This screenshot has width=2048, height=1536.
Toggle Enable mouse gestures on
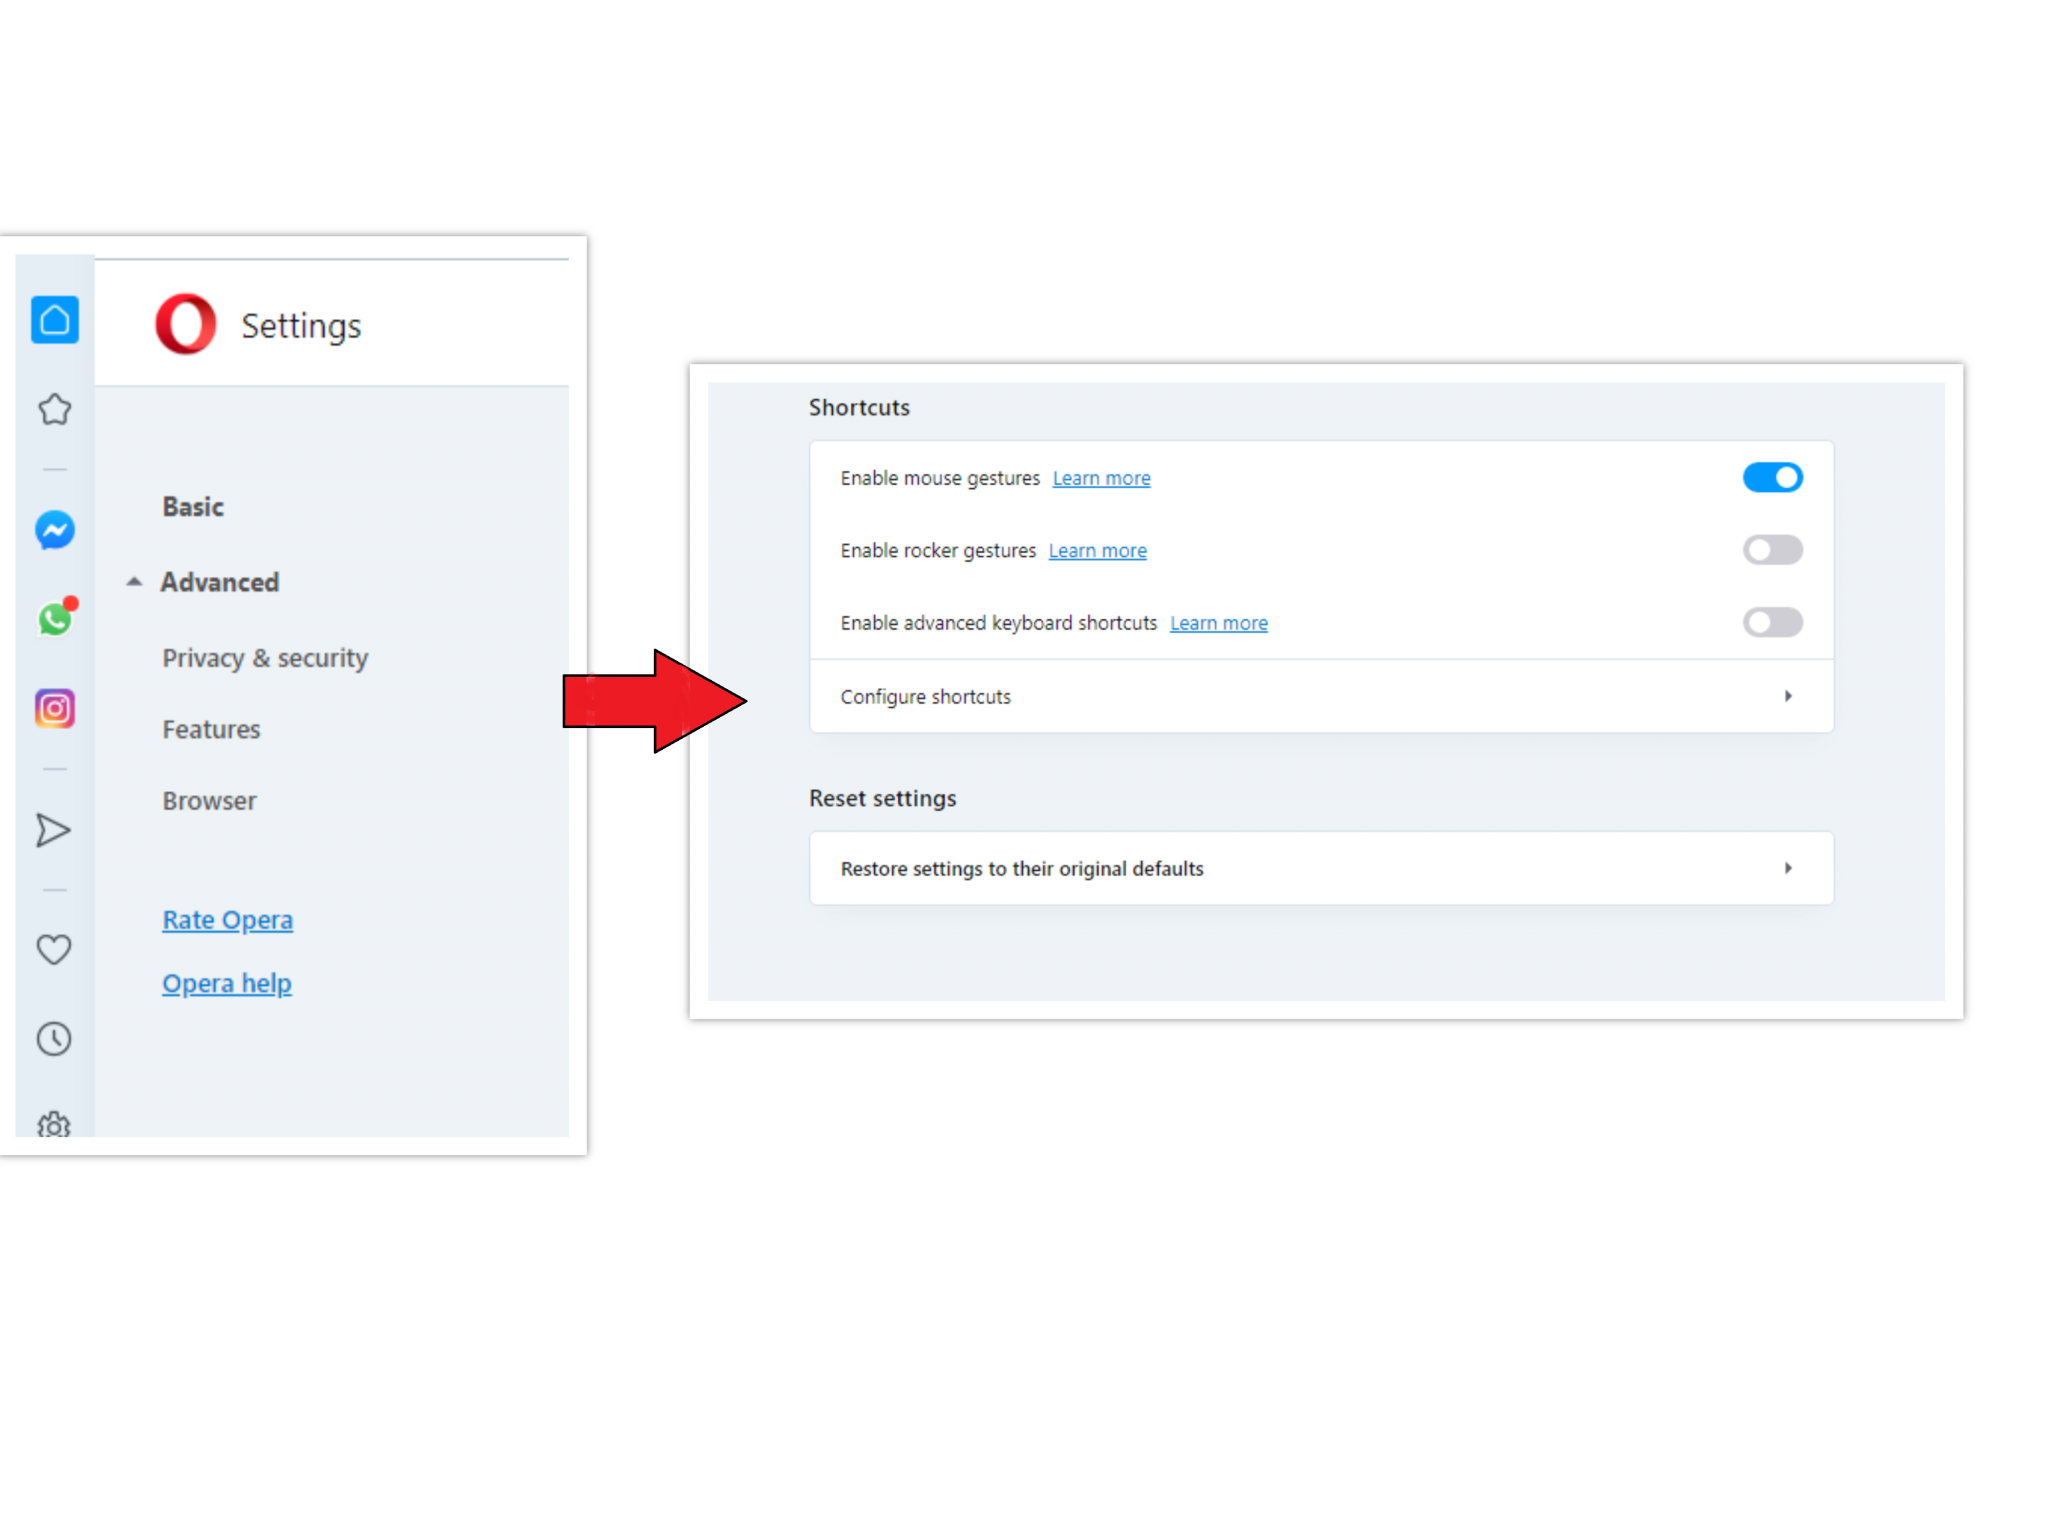click(x=1772, y=478)
